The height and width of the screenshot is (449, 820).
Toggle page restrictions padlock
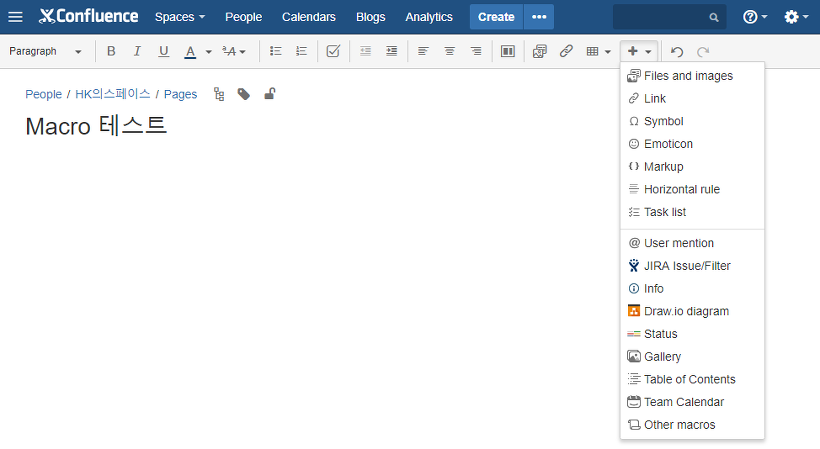tap(269, 94)
